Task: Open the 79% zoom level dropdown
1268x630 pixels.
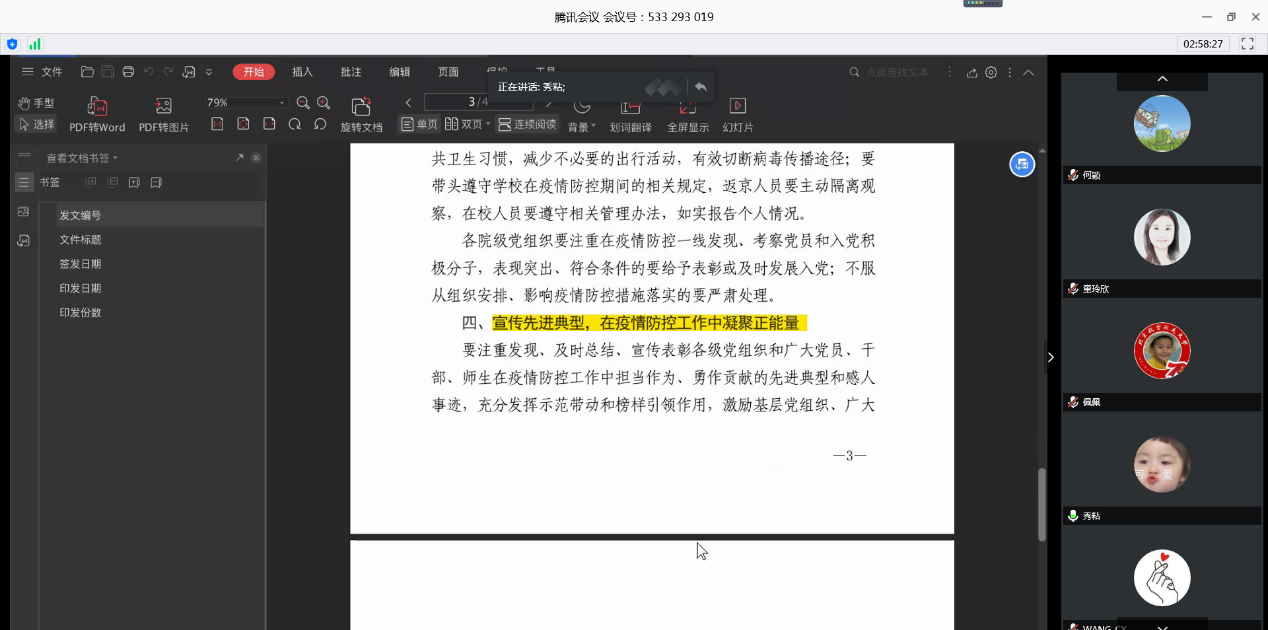Action: click(x=282, y=103)
